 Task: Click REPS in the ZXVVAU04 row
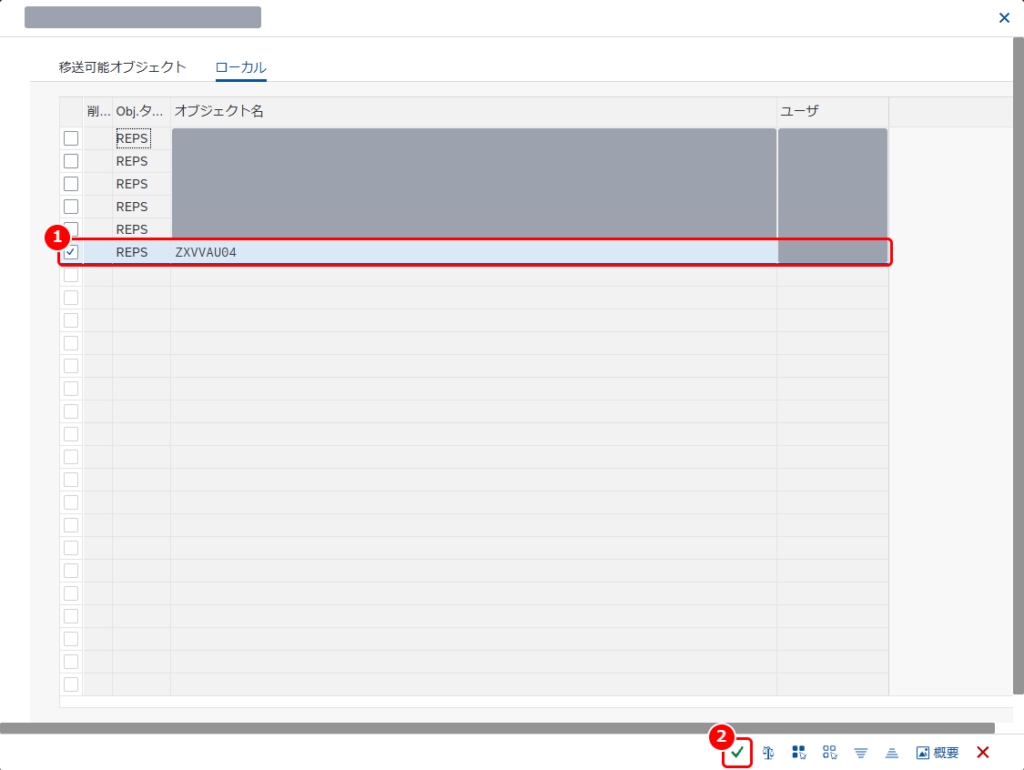132,252
